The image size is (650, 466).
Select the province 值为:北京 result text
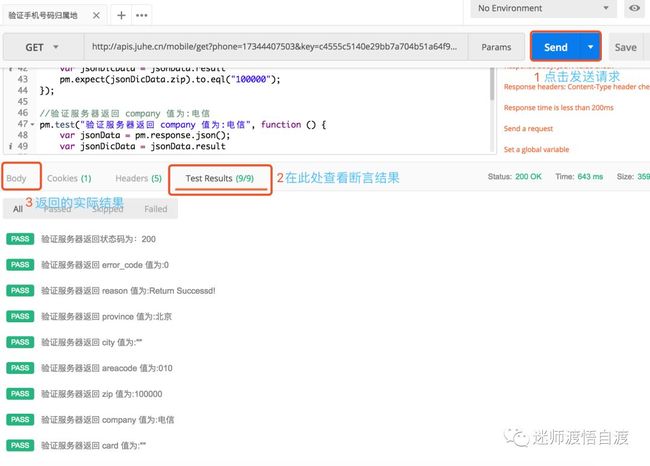106,317
